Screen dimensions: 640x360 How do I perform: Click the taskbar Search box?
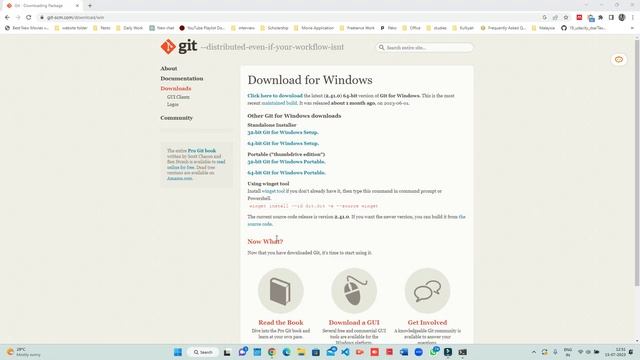(x=203, y=352)
